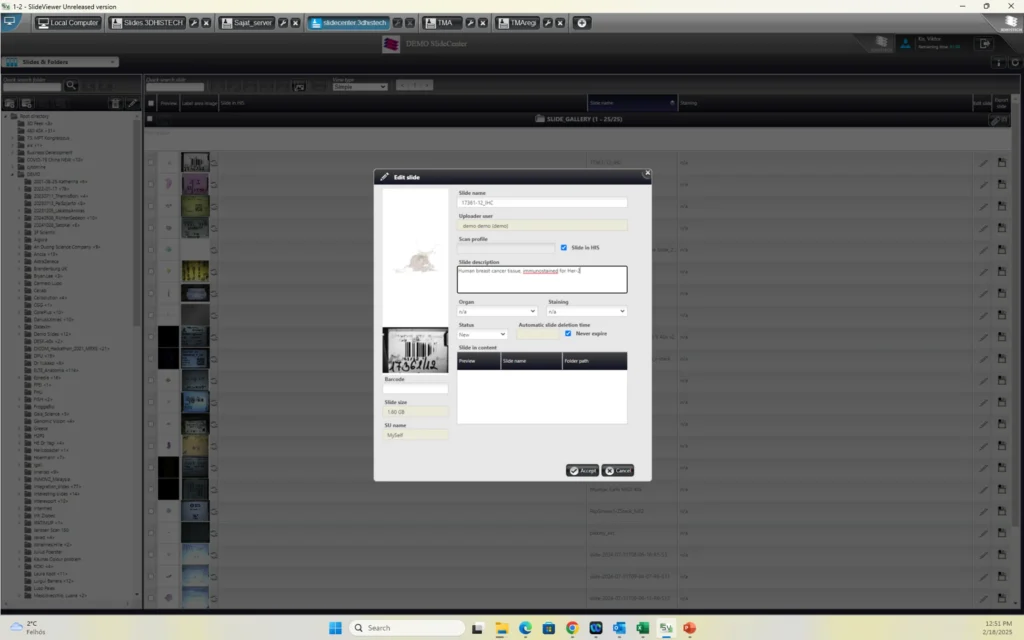Viewport: 1024px width, 640px height.
Task: Open the Organ dropdown
Action: pyautogui.click(x=497, y=312)
